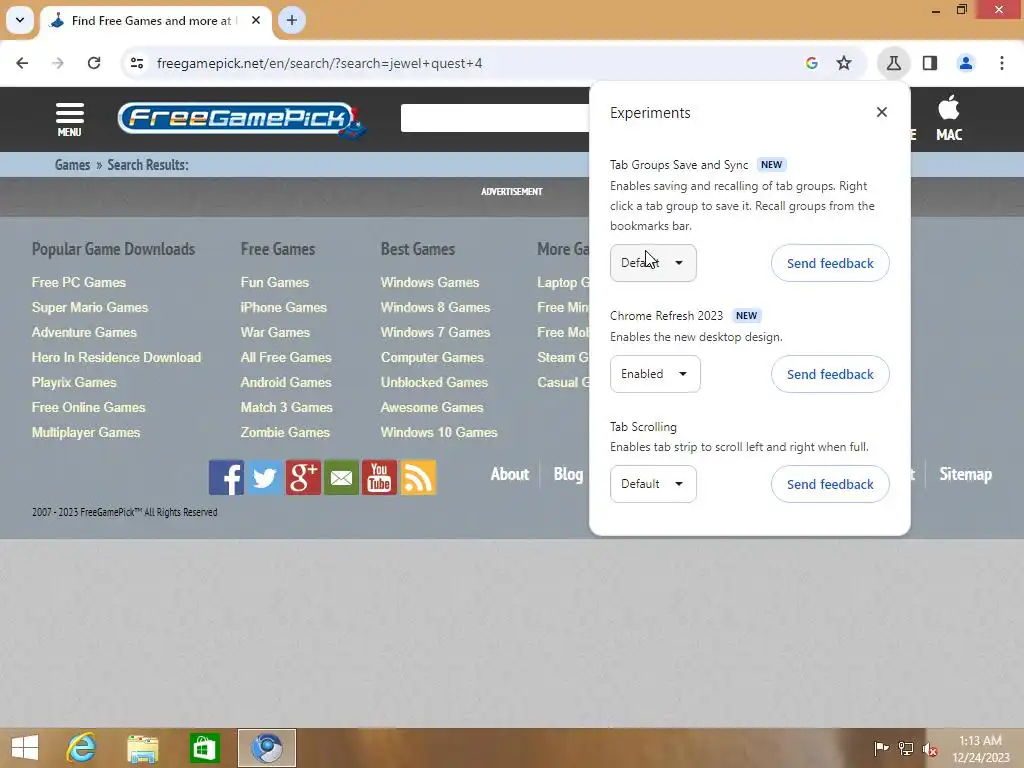Open Windows 7 Games link
This screenshot has width=1024, height=768.
pos(436,332)
